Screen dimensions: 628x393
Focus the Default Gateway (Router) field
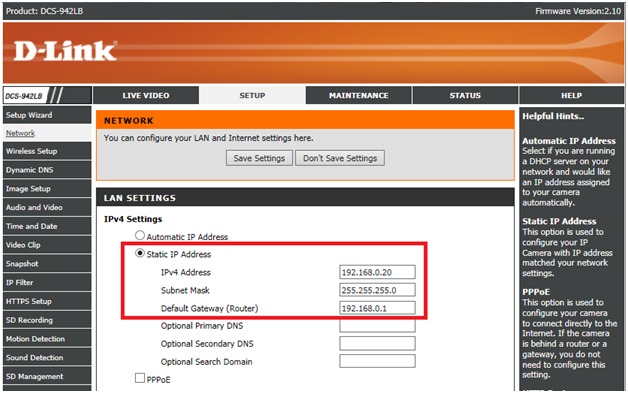click(x=377, y=308)
